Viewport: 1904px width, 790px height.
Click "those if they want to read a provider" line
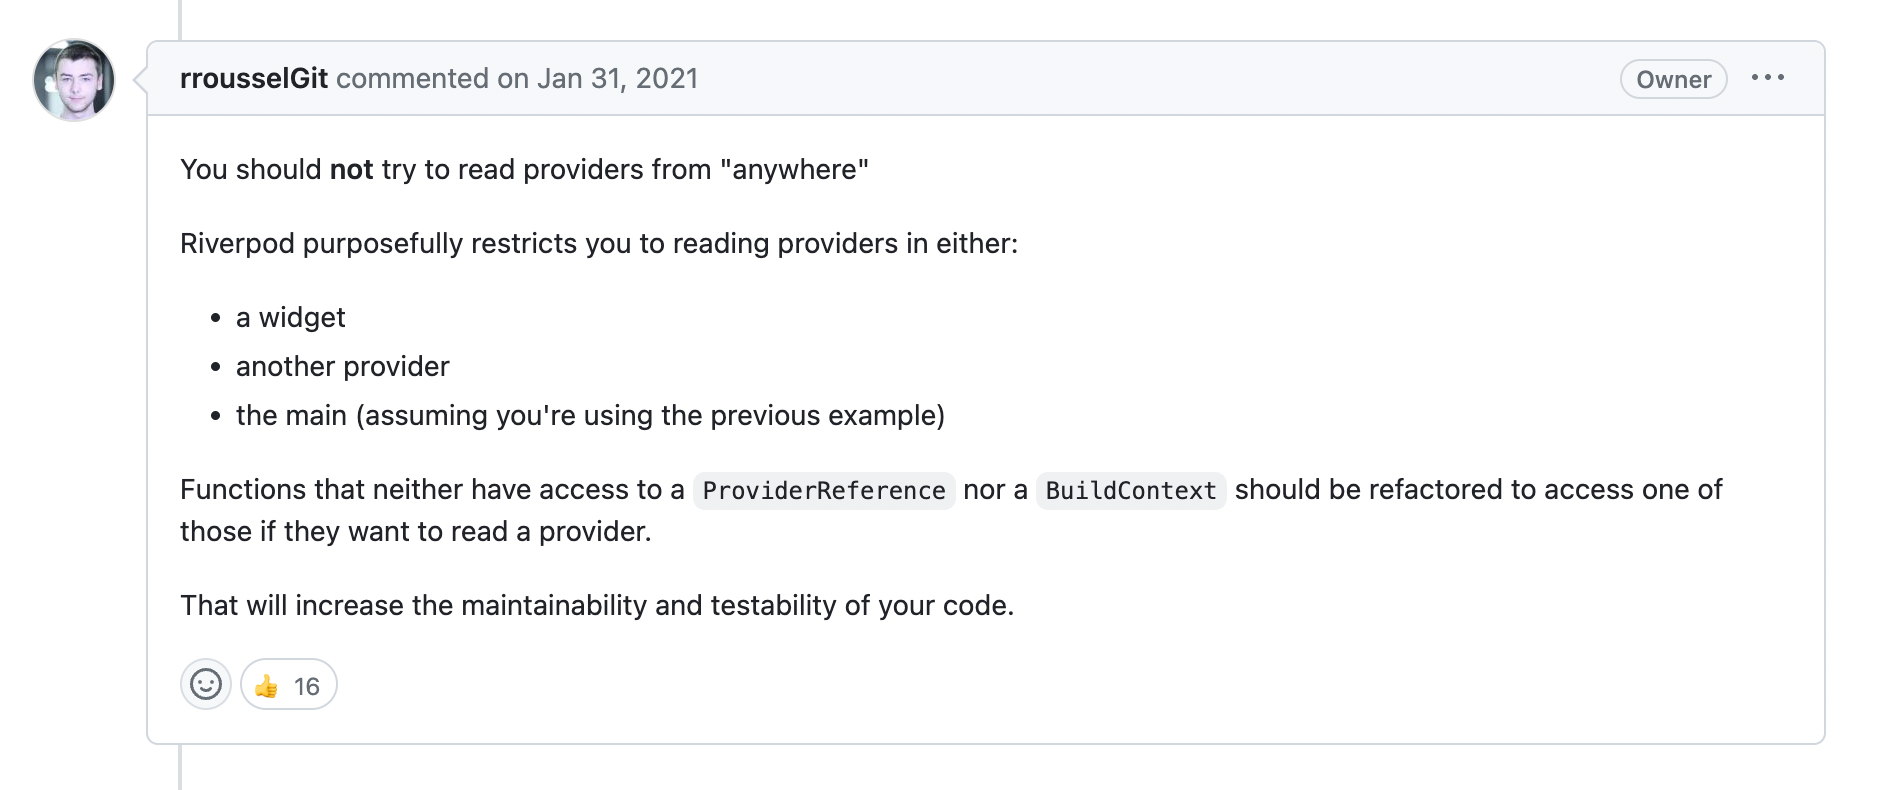coord(415,531)
